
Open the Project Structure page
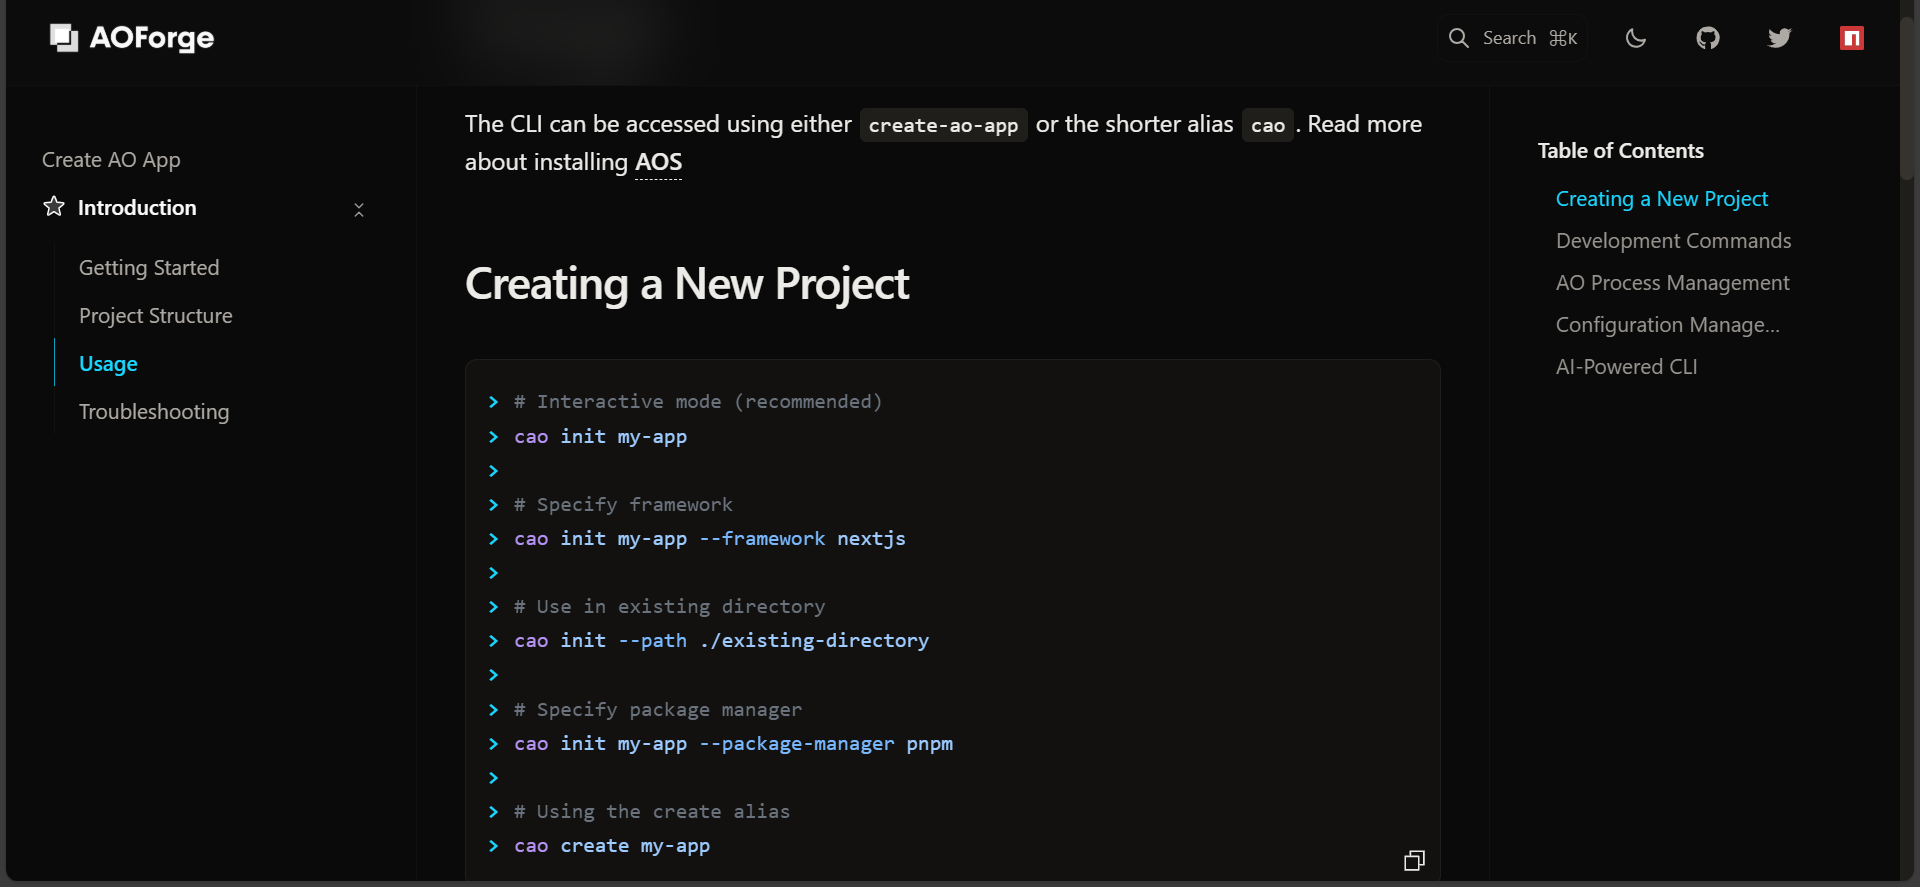click(155, 316)
